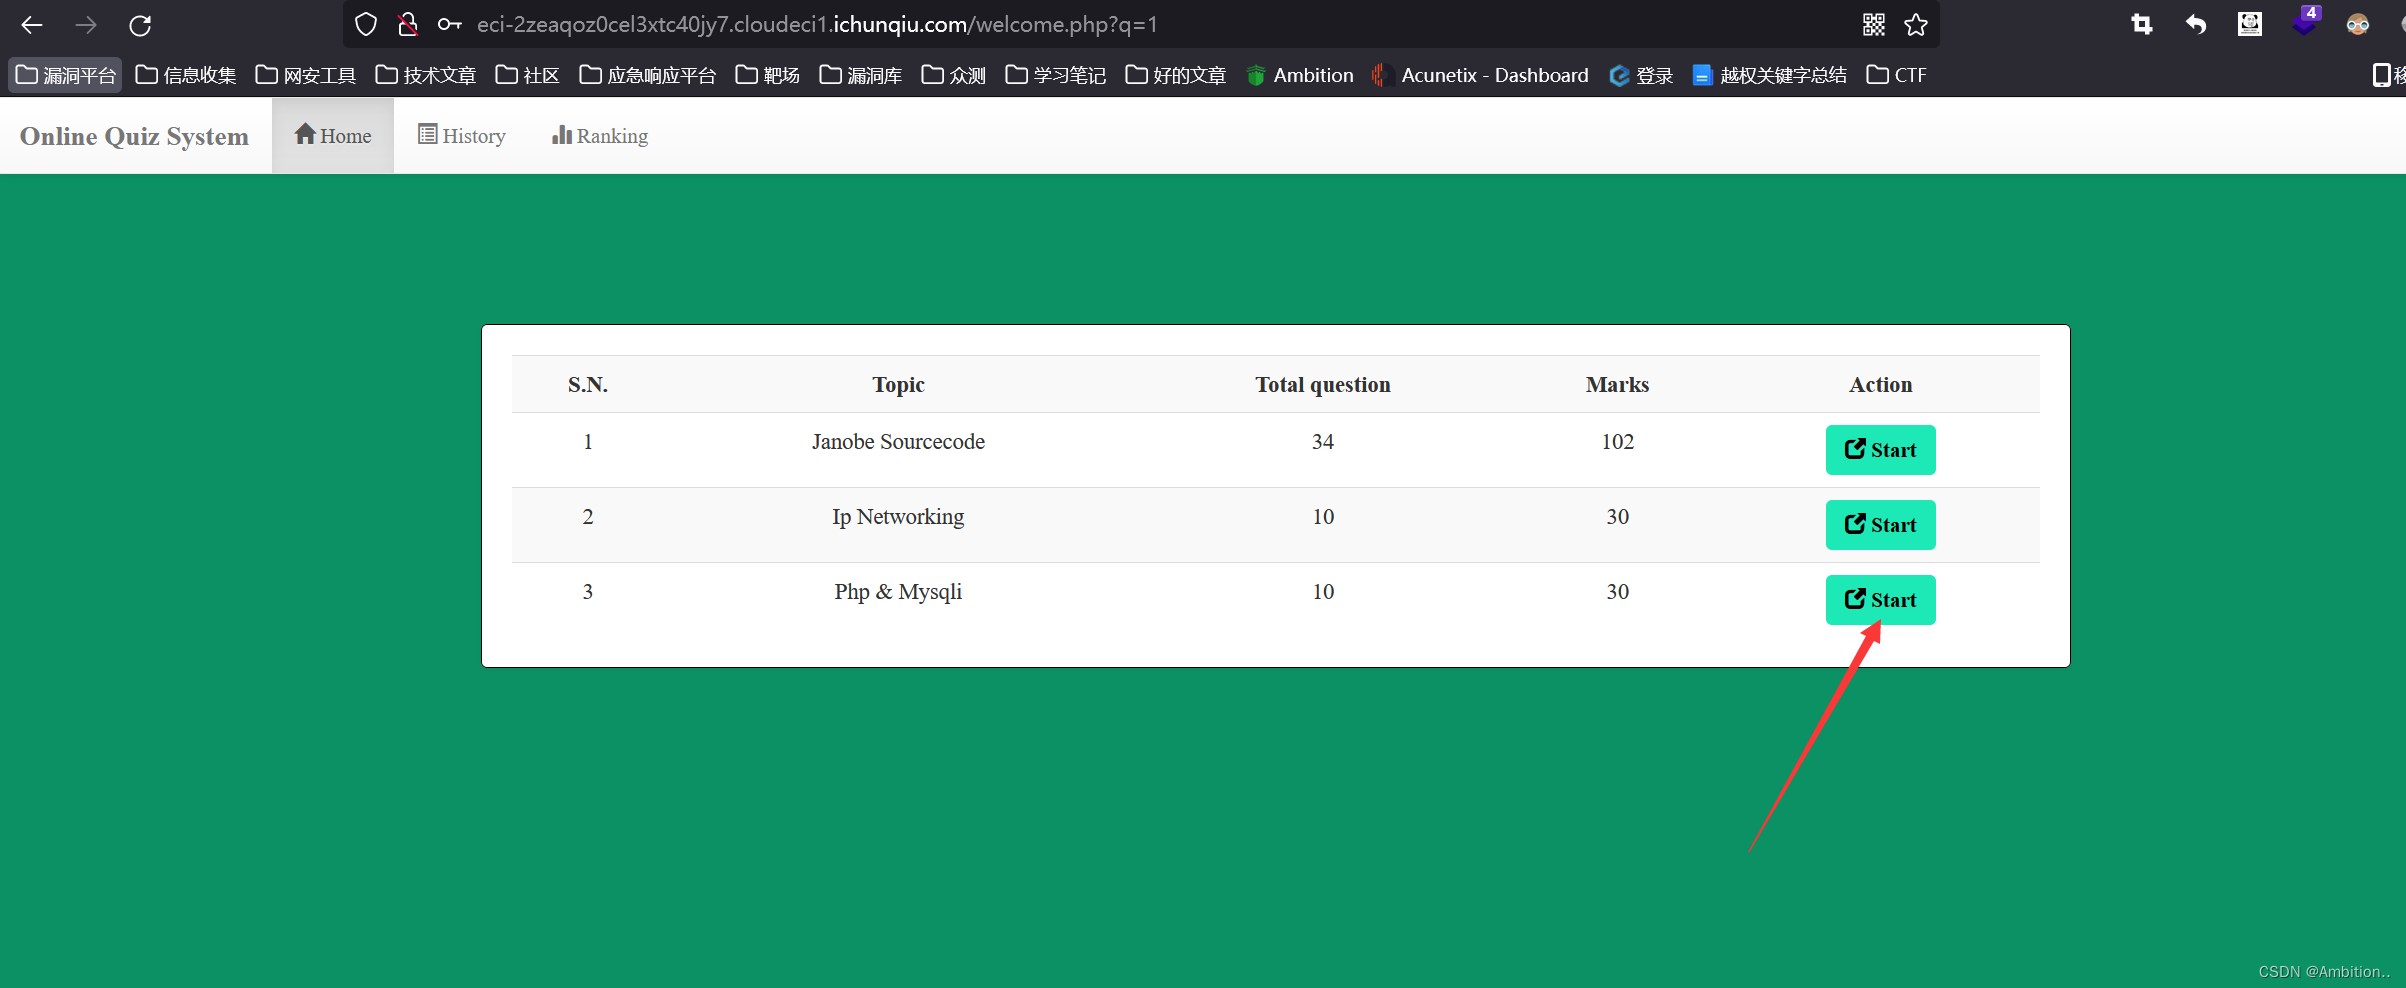Click the browser back arrow
Screen dimensions: 2406x988
[31, 24]
